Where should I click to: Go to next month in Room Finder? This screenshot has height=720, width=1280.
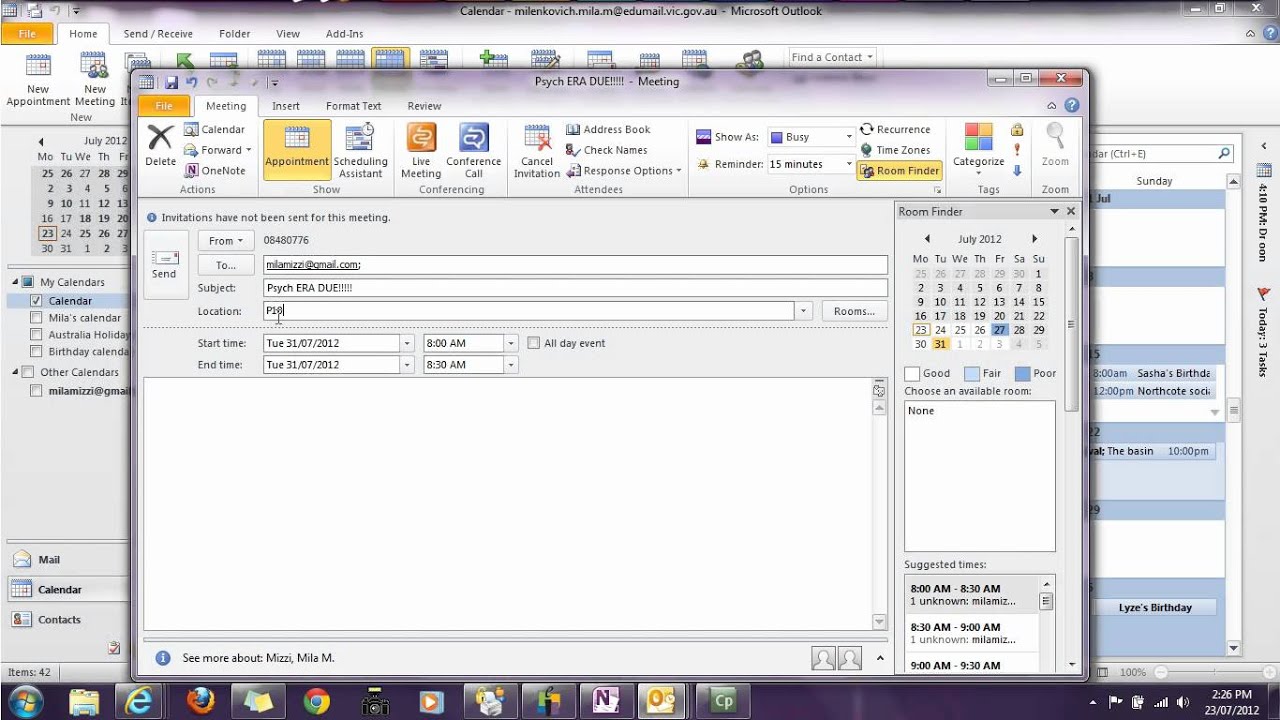pos(1034,239)
